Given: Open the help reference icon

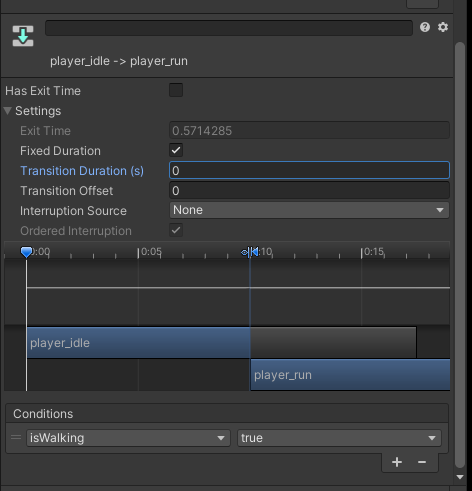Looking at the screenshot, I should coord(425,27).
